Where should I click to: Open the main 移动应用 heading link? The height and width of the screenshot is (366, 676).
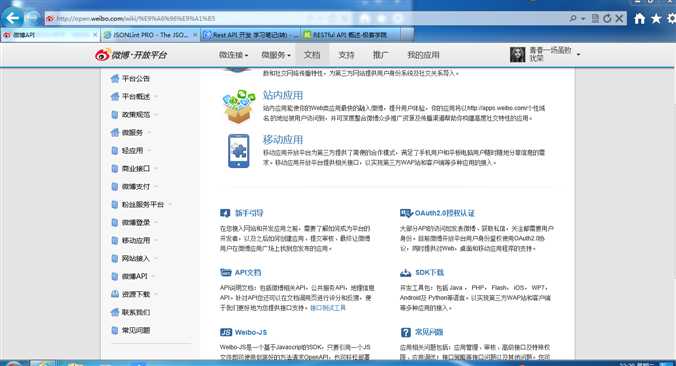283,140
